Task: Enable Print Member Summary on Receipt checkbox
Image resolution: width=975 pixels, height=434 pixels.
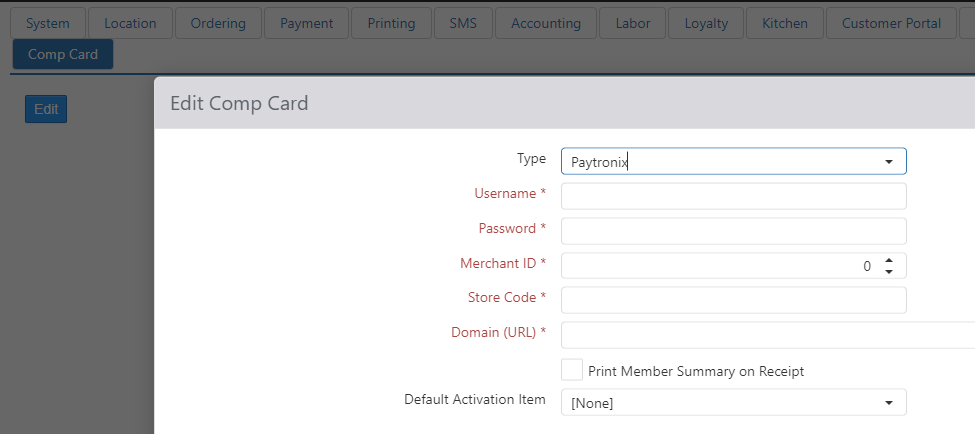Action: tap(571, 369)
